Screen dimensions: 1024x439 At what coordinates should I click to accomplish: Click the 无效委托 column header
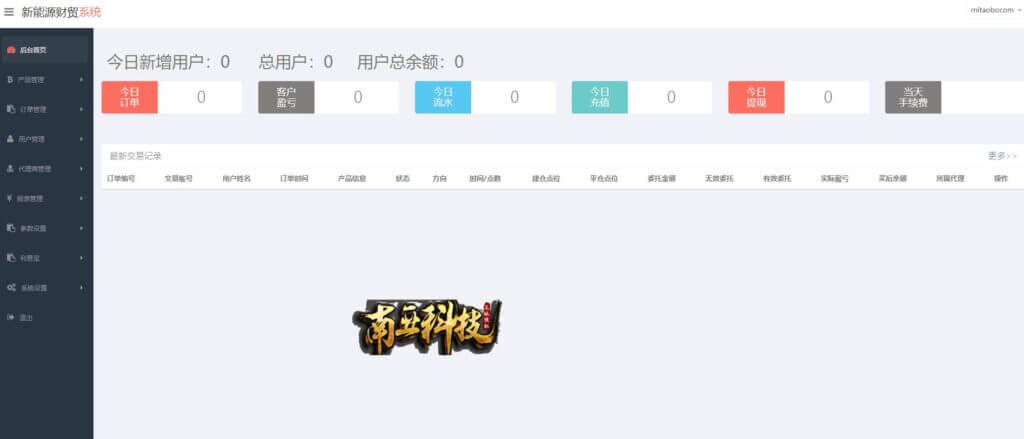[x=719, y=178]
